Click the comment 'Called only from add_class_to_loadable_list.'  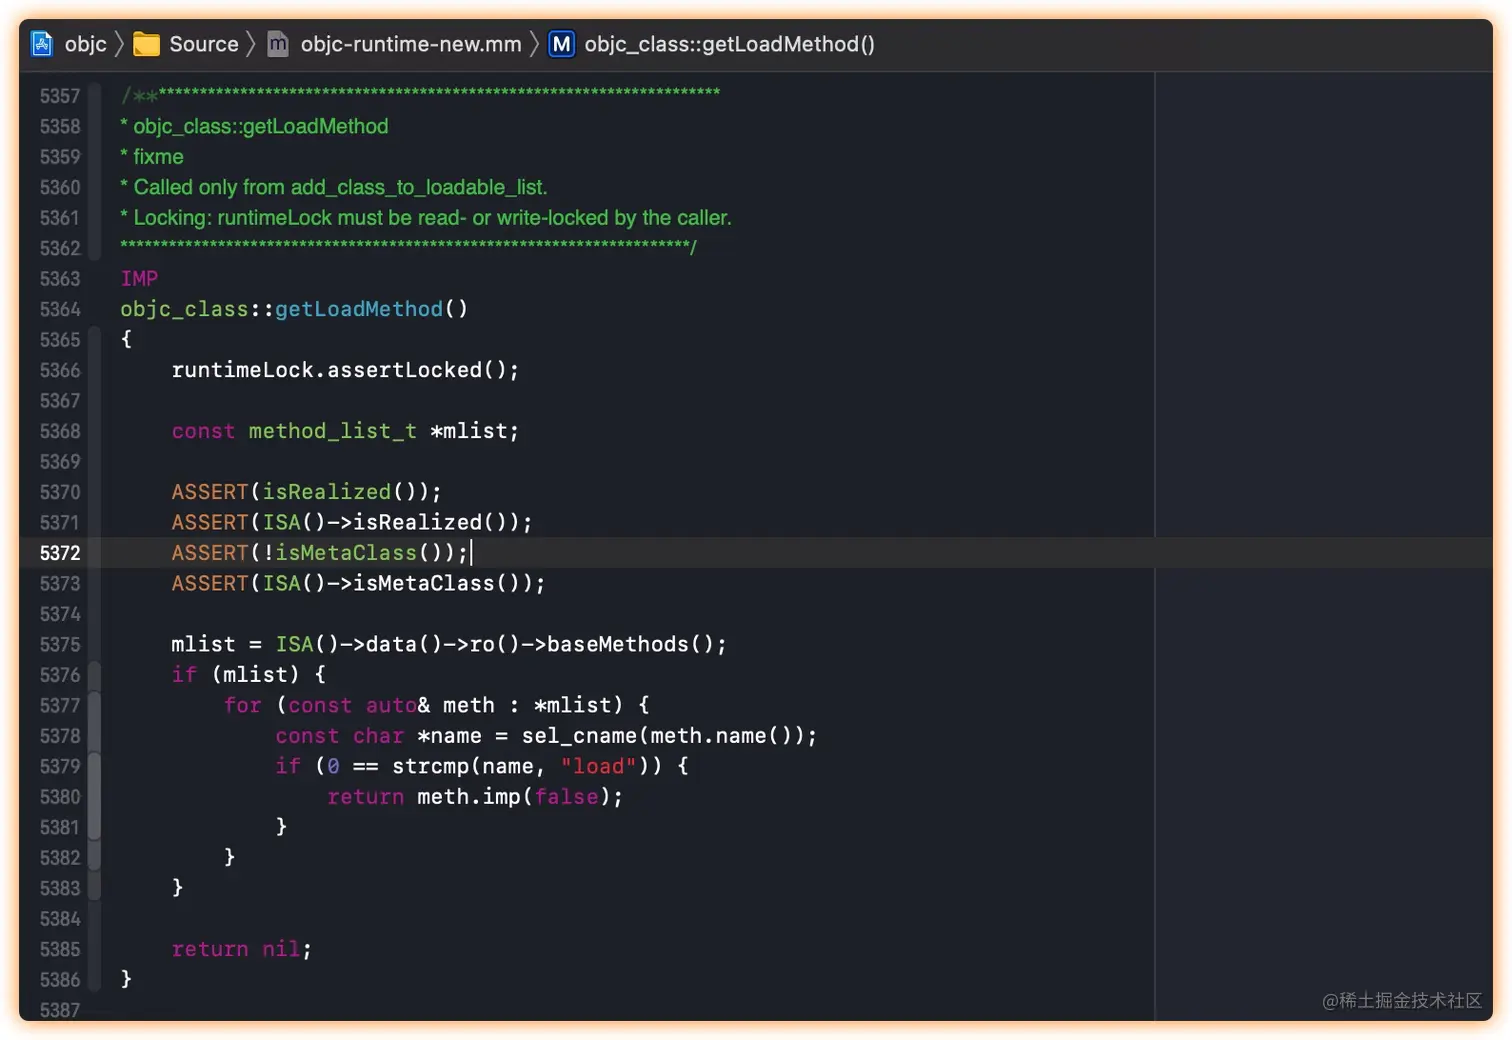coord(341,187)
